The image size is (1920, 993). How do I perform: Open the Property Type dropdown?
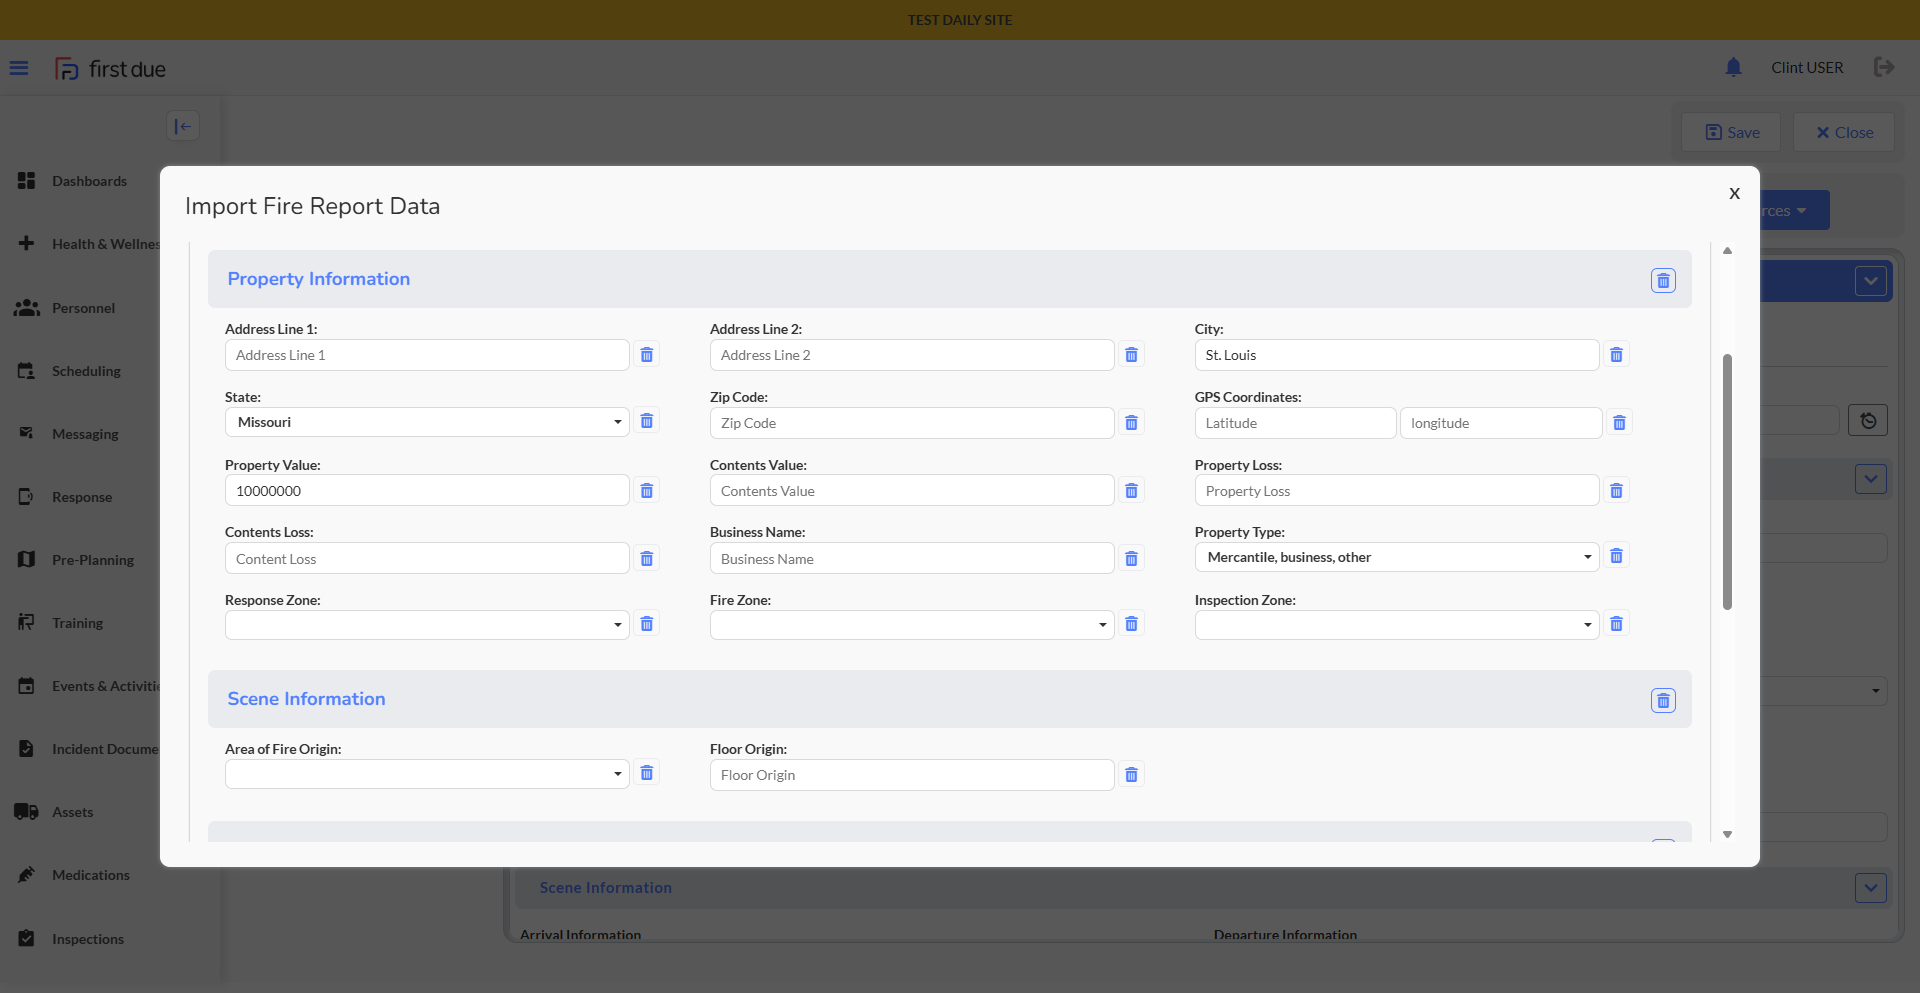pos(1396,557)
